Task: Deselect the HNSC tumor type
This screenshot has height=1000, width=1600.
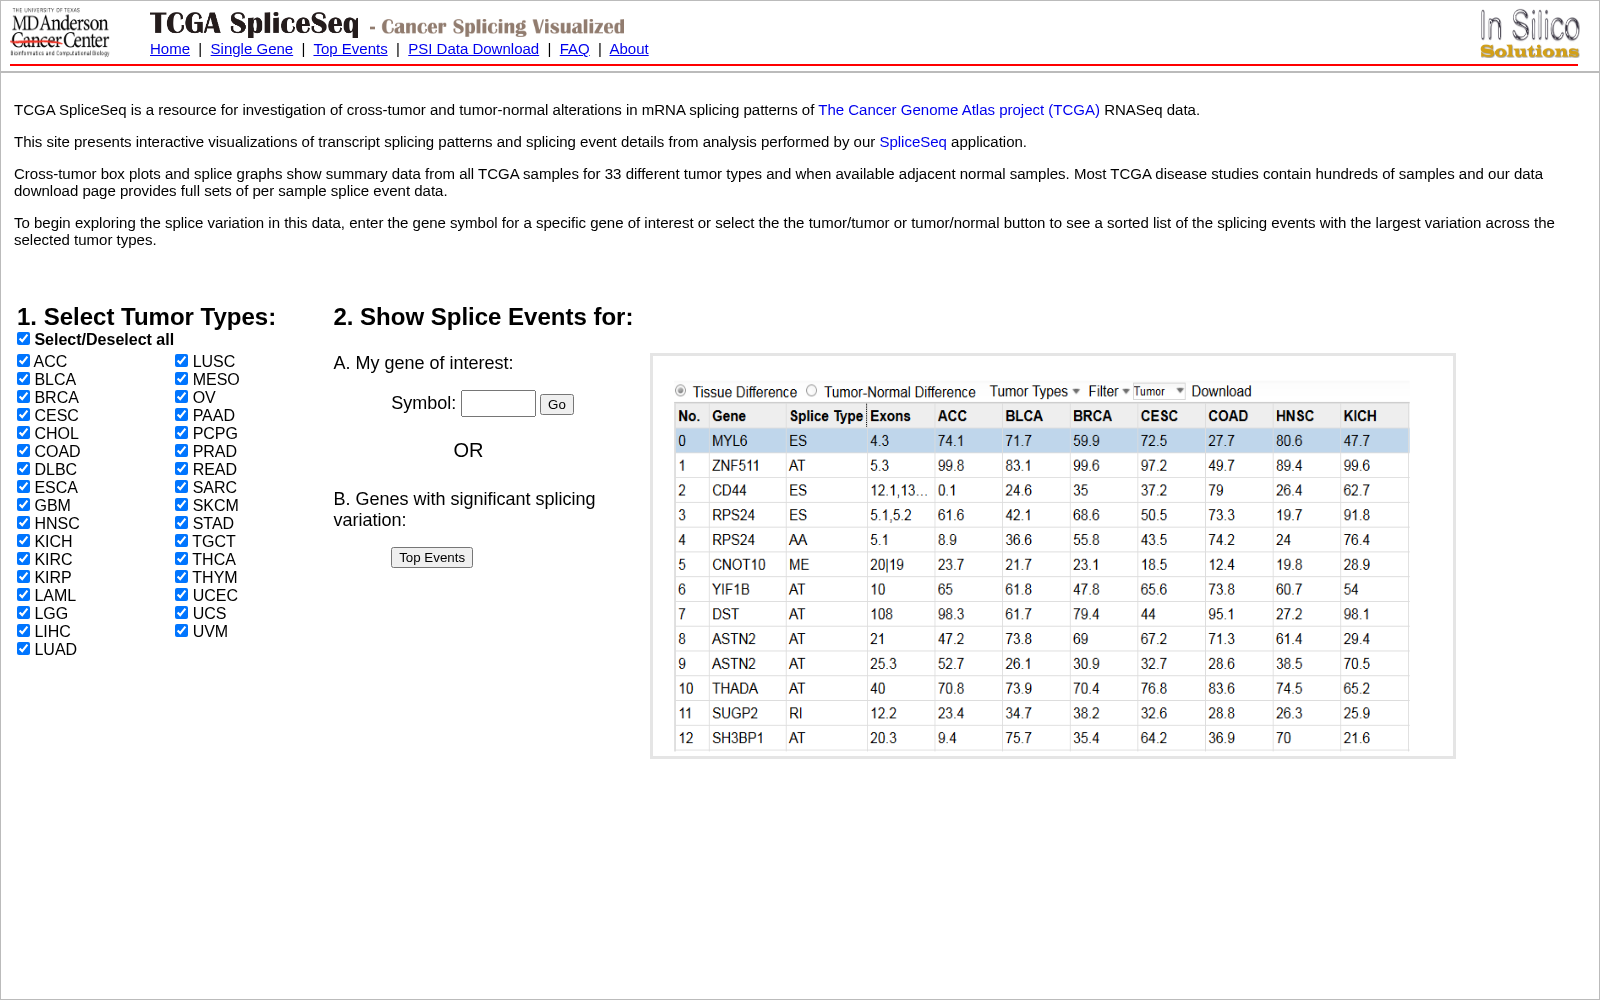Action: [x=23, y=523]
